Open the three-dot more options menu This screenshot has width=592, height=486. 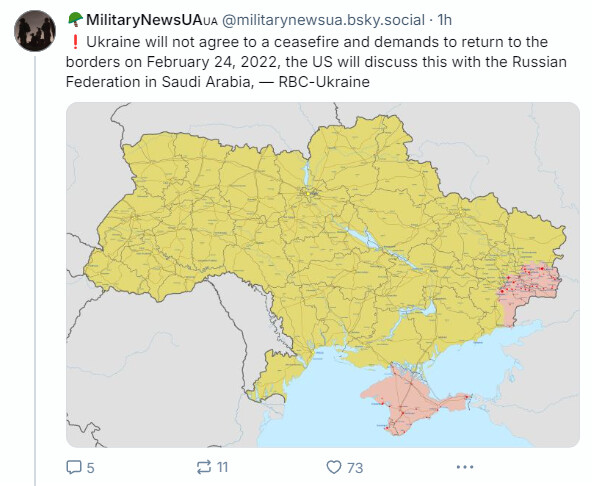465,467
